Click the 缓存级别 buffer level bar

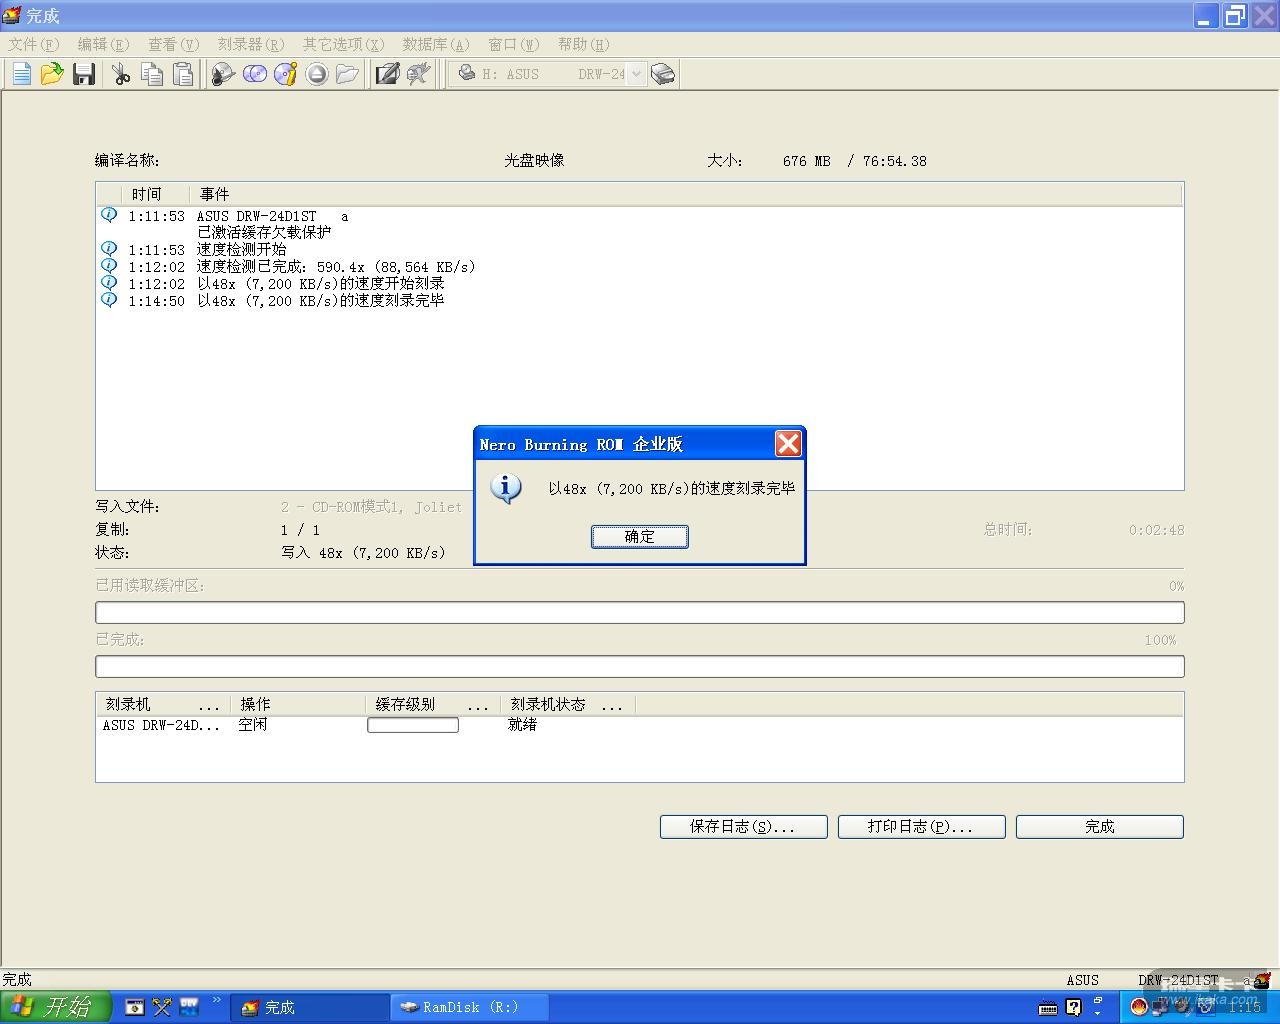pyautogui.click(x=413, y=725)
